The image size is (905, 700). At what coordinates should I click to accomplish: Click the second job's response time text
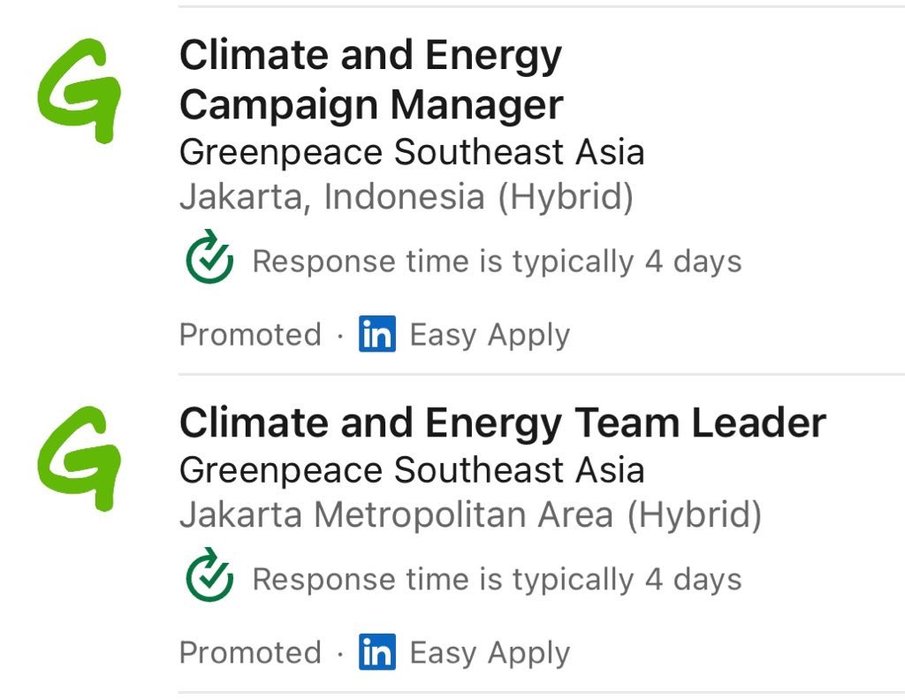coord(497,579)
